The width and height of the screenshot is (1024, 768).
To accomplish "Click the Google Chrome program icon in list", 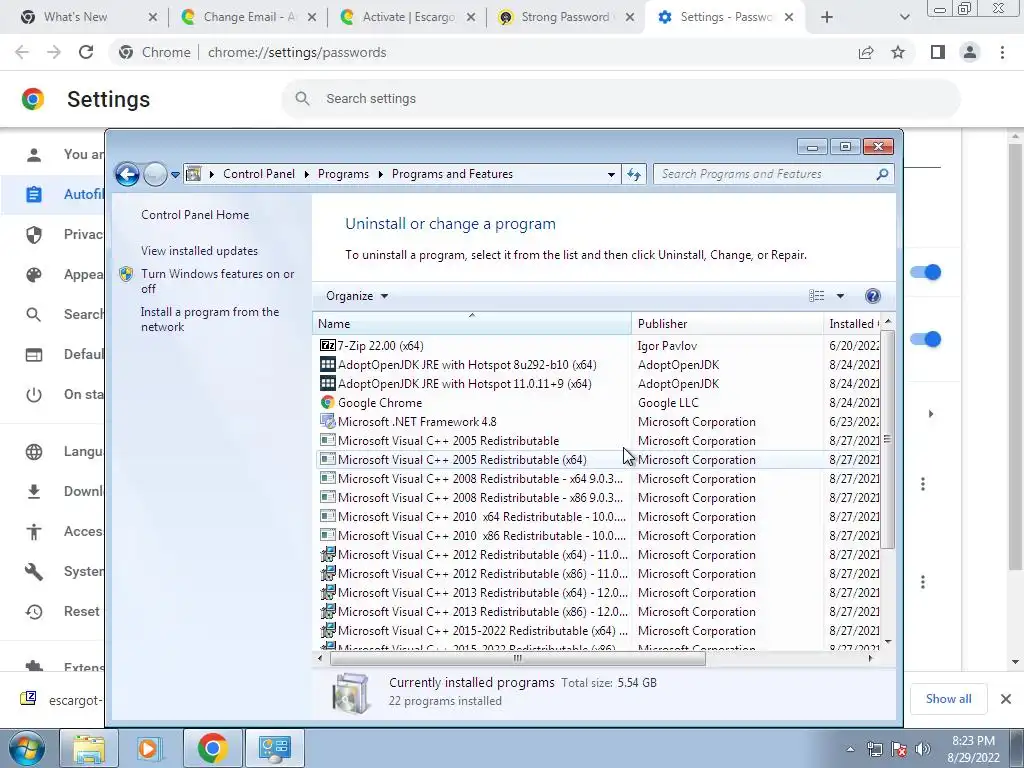I will point(327,402).
